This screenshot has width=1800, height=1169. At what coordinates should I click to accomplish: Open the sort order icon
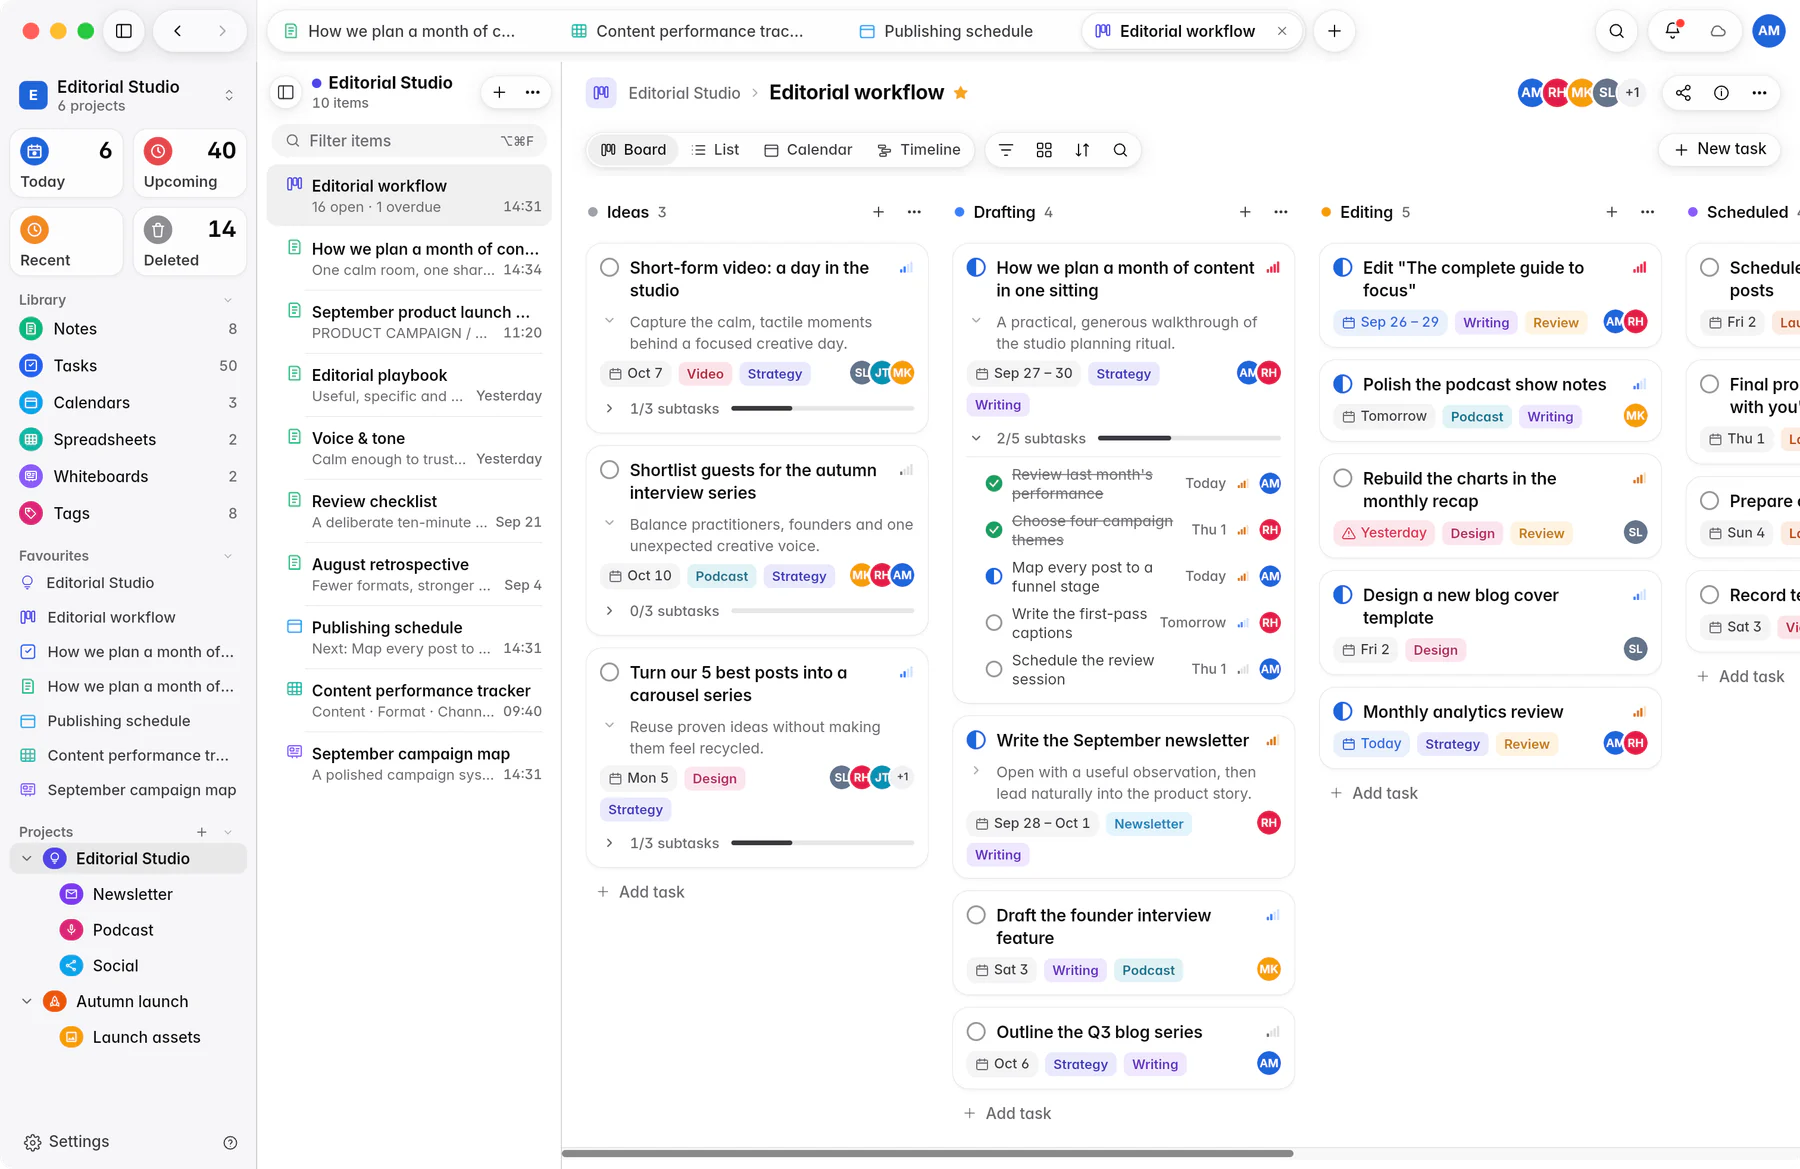tap(1082, 150)
